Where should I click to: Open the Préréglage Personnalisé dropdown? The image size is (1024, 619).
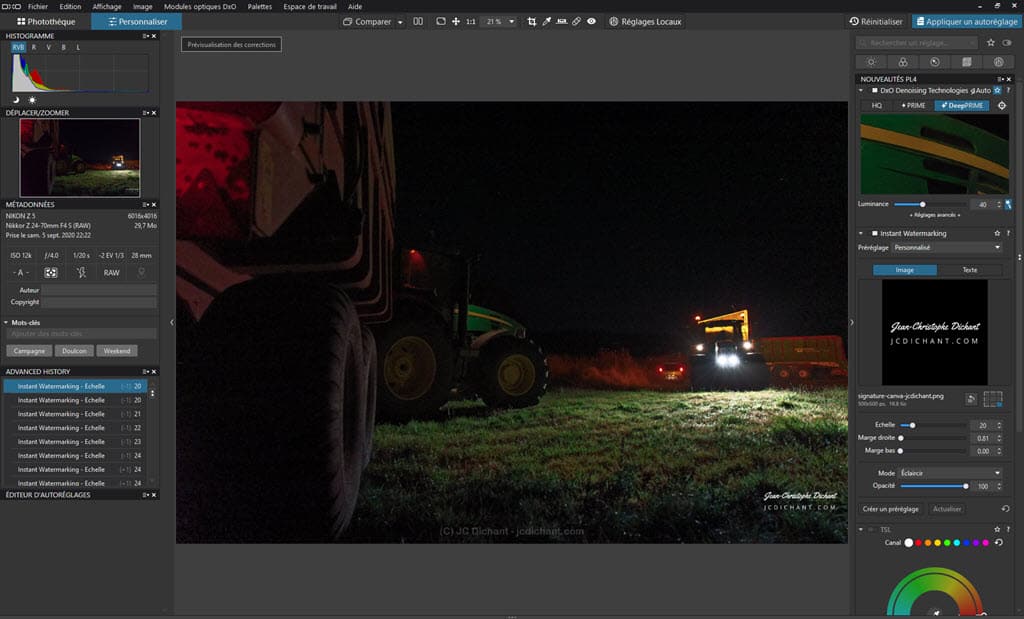tap(947, 247)
